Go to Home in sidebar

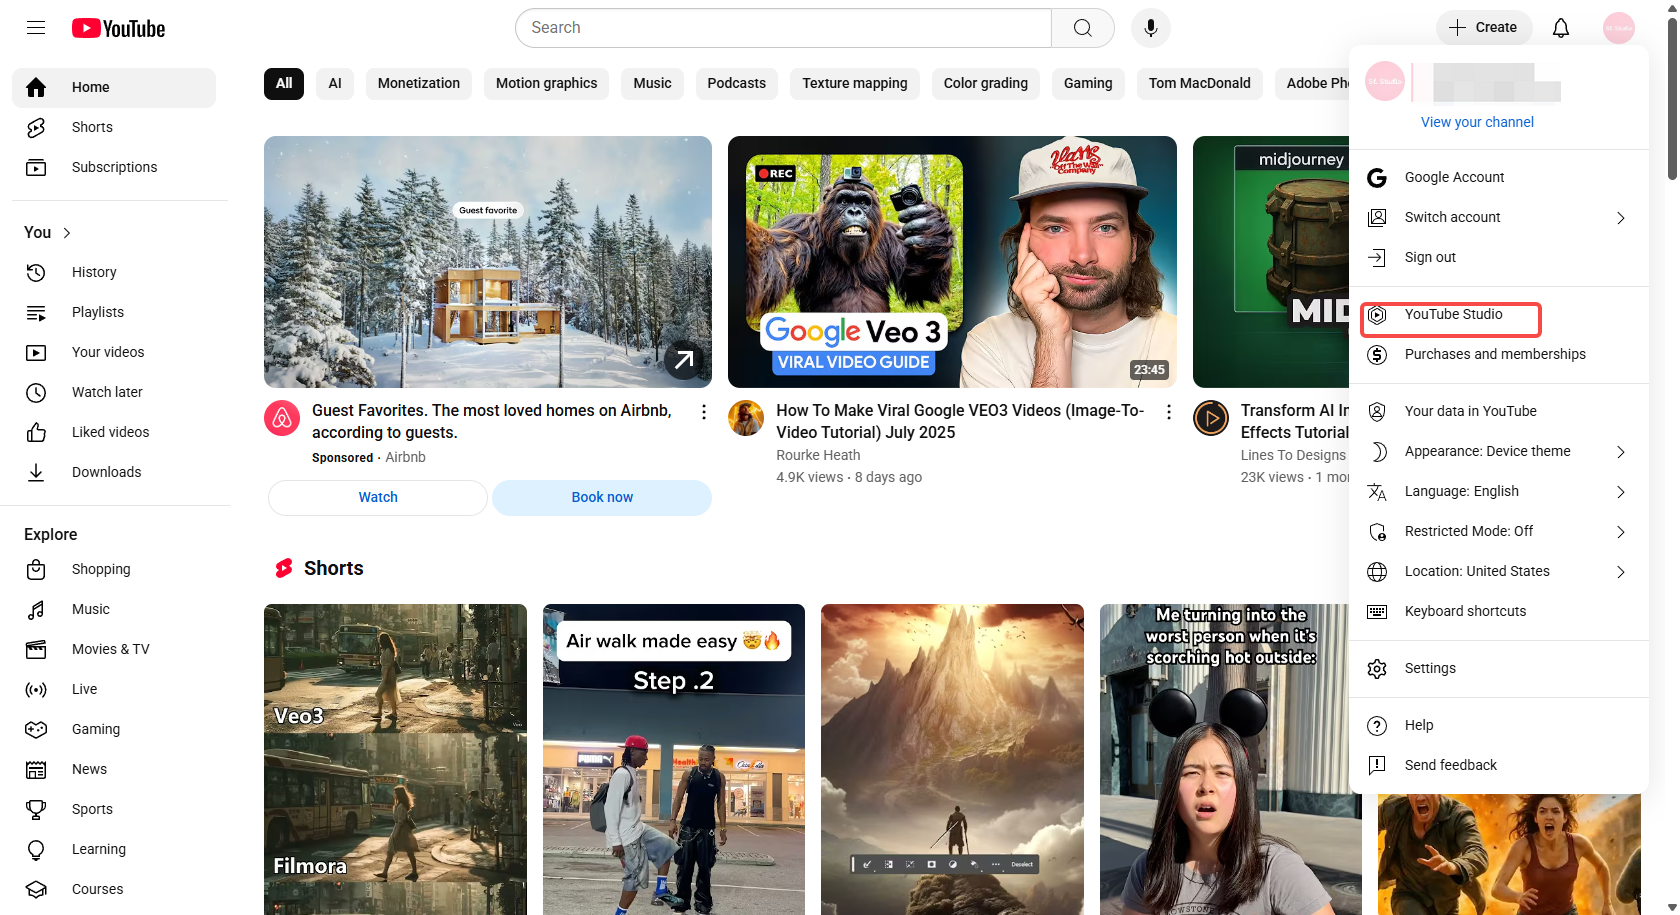pos(114,87)
